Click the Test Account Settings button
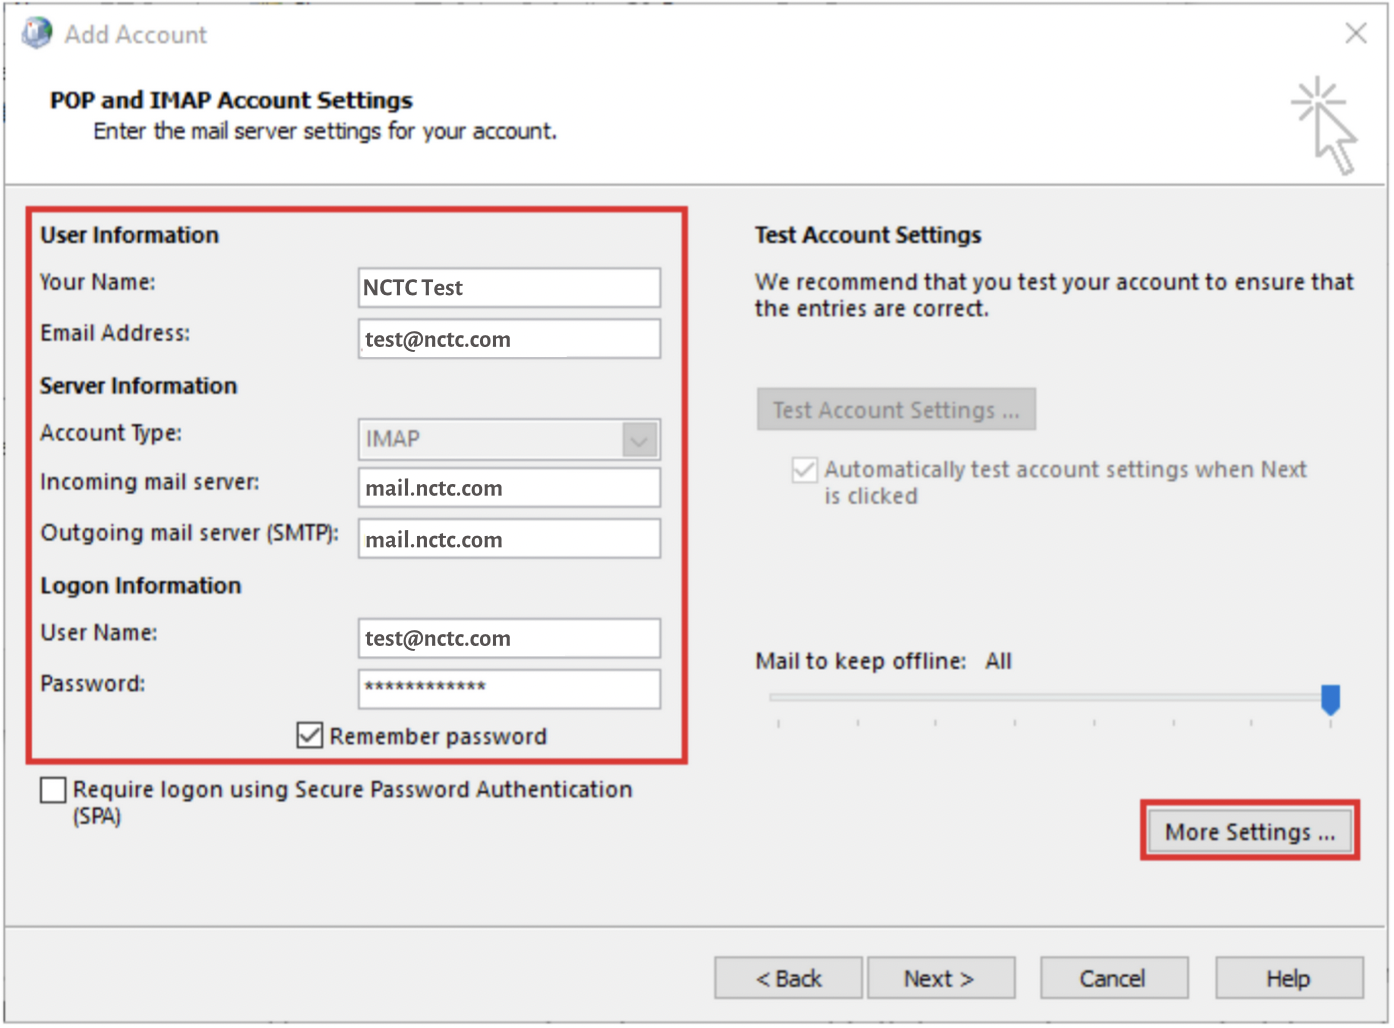 [895, 409]
